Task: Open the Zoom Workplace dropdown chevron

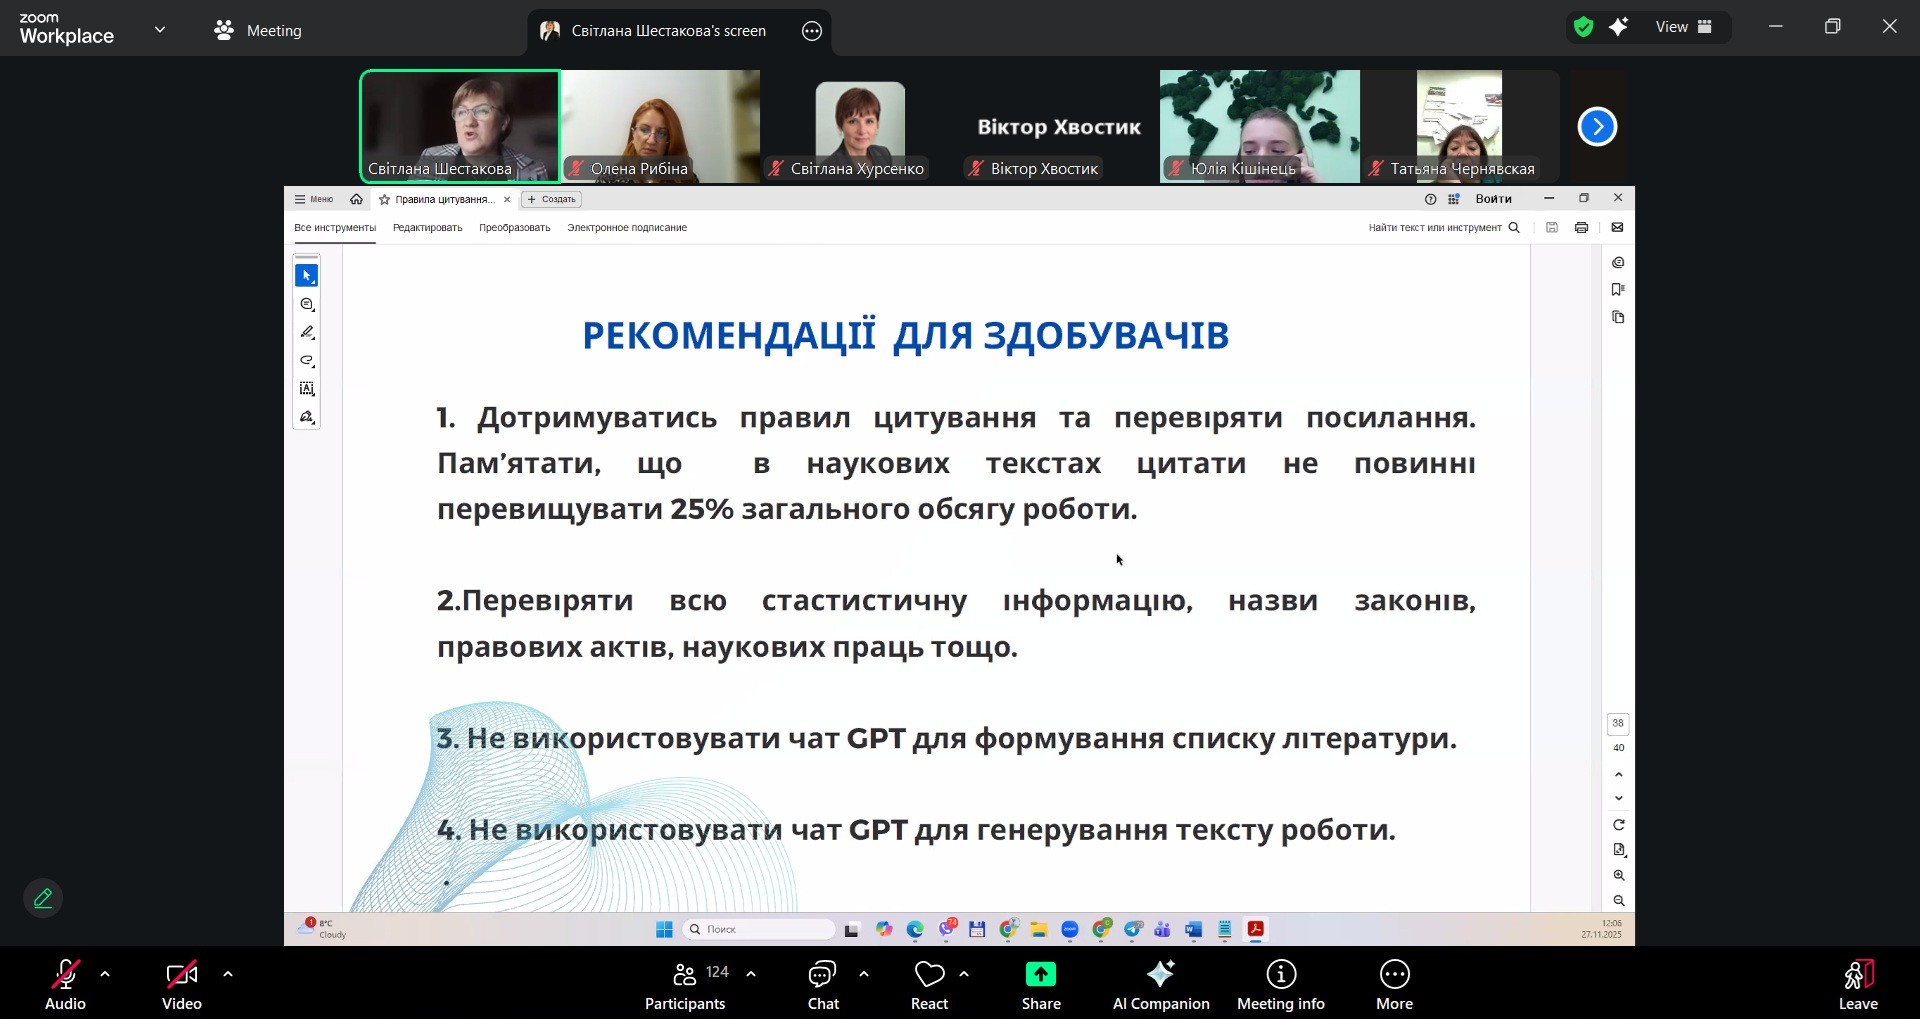Action: click(x=160, y=30)
